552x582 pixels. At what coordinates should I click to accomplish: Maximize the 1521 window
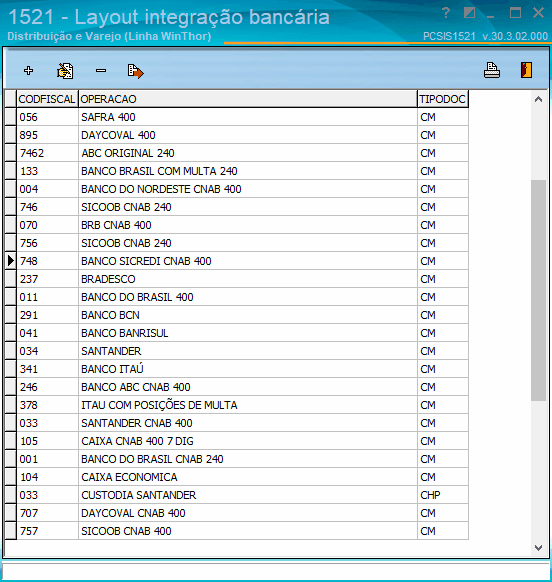click(515, 13)
